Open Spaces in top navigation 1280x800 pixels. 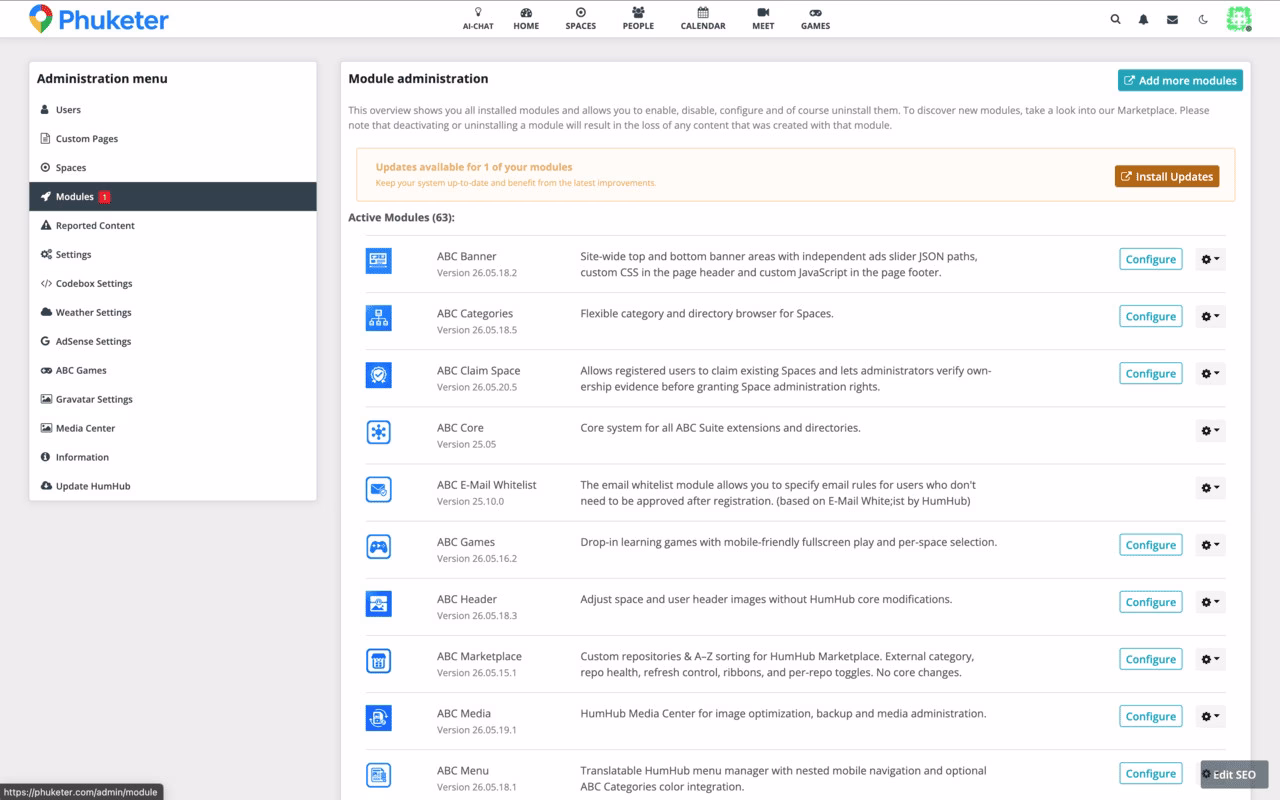click(x=580, y=19)
